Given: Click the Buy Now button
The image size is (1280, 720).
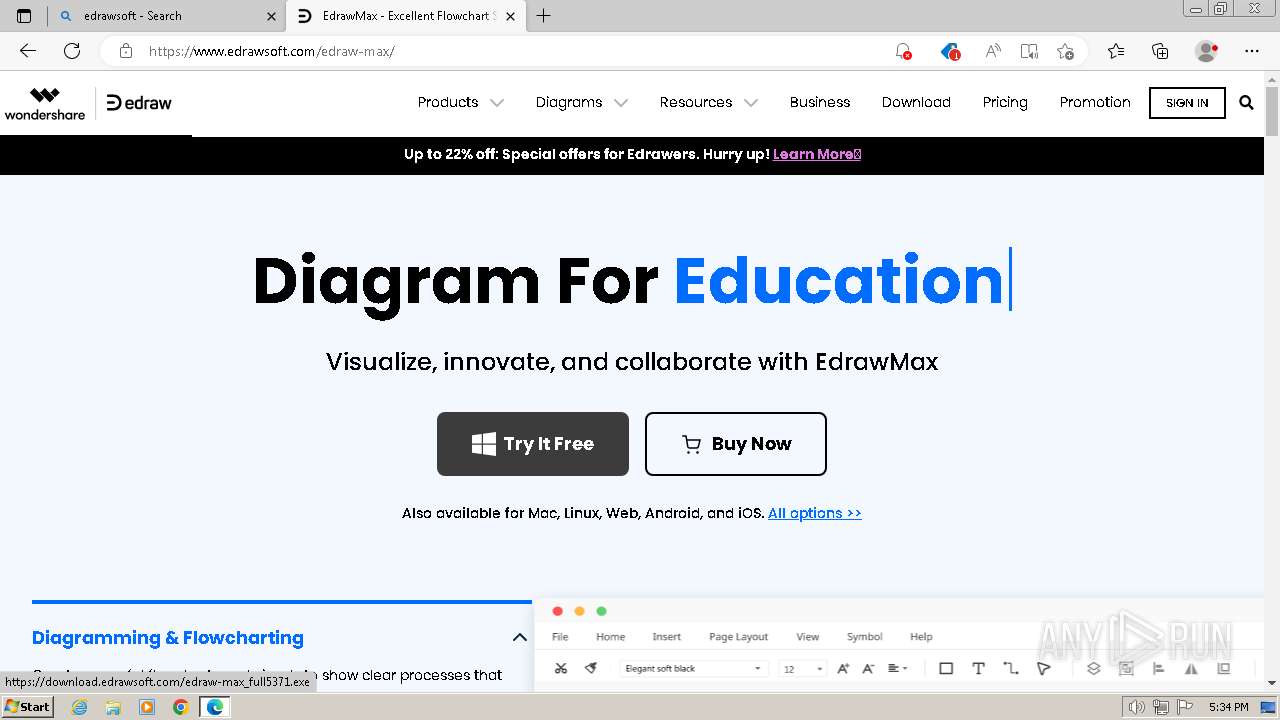Looking at the screenshot, I should (736, 444).
